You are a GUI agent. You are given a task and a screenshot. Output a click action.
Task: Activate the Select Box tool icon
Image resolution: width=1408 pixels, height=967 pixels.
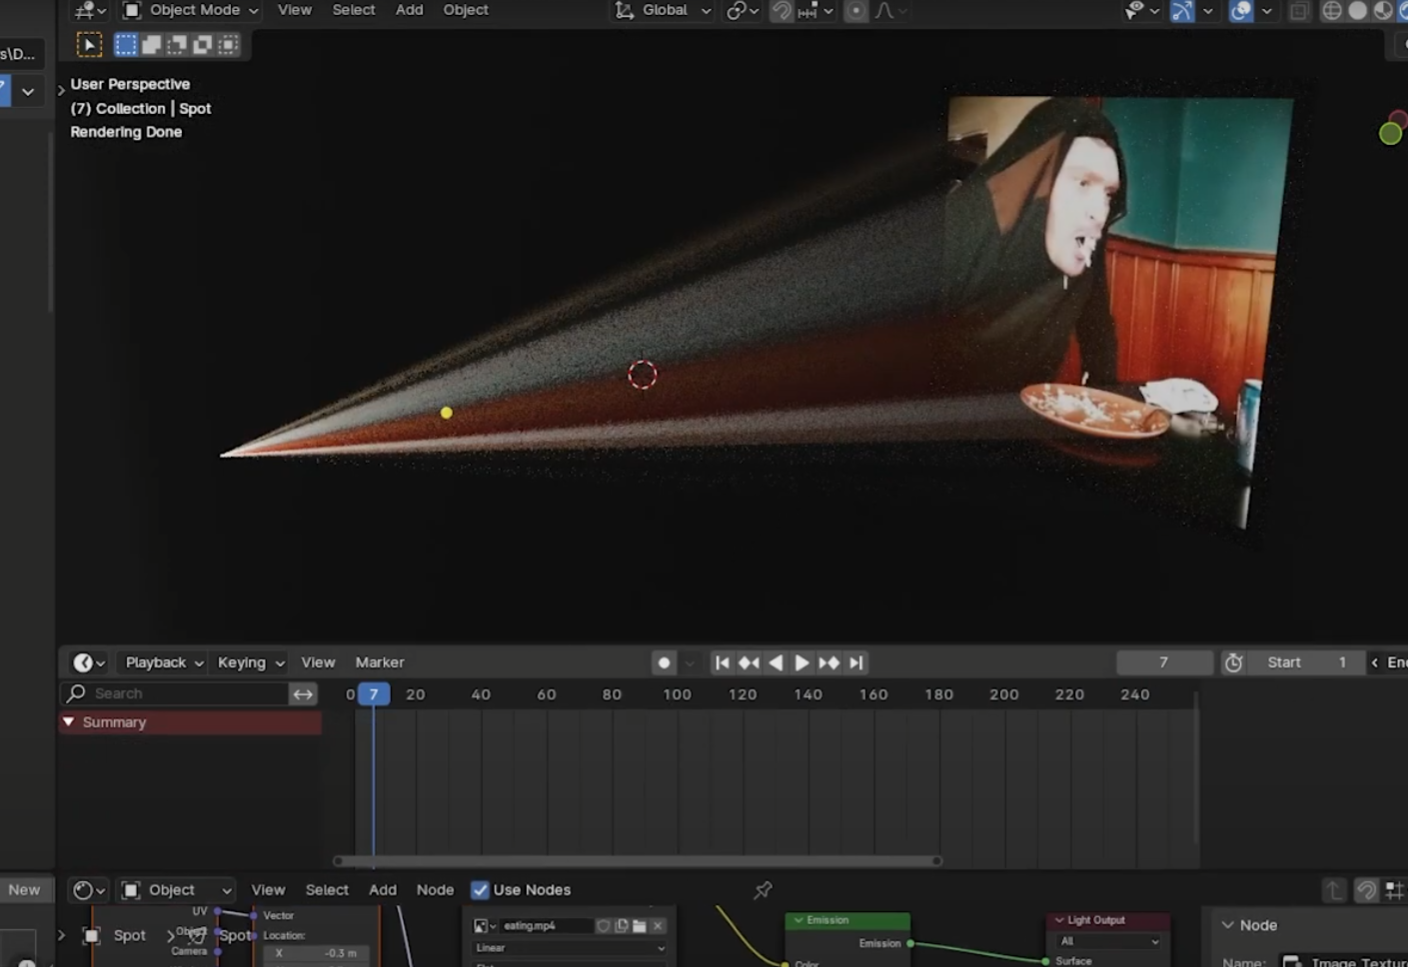coord(125,44)
